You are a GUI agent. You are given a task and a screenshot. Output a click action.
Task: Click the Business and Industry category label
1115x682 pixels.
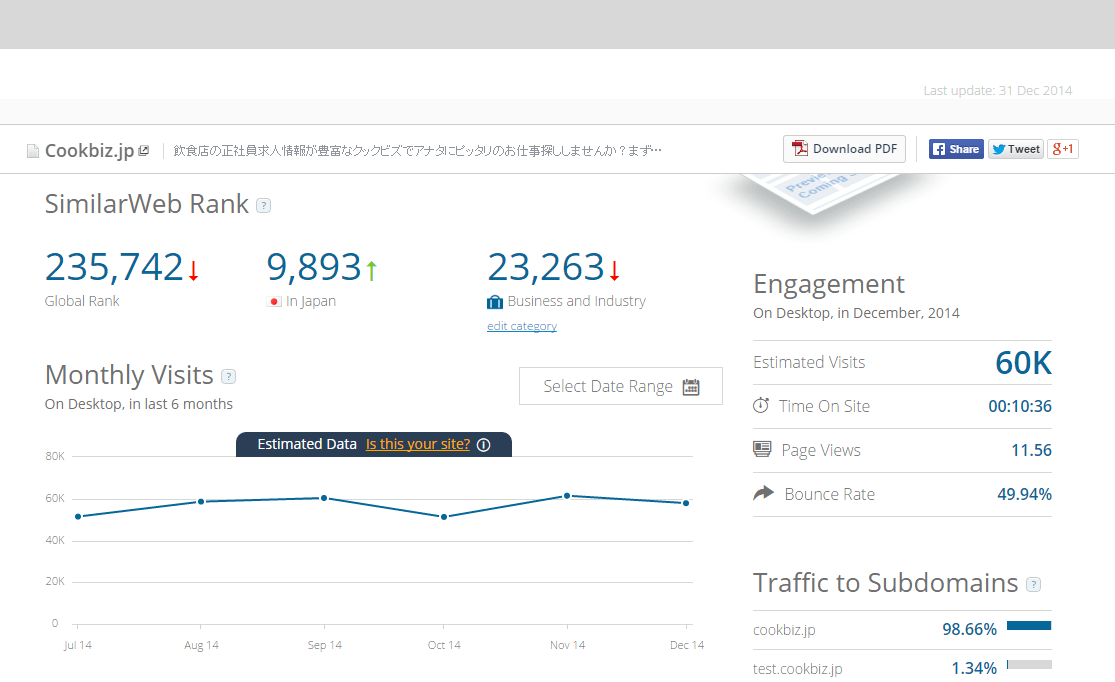[x=577, y=301]
